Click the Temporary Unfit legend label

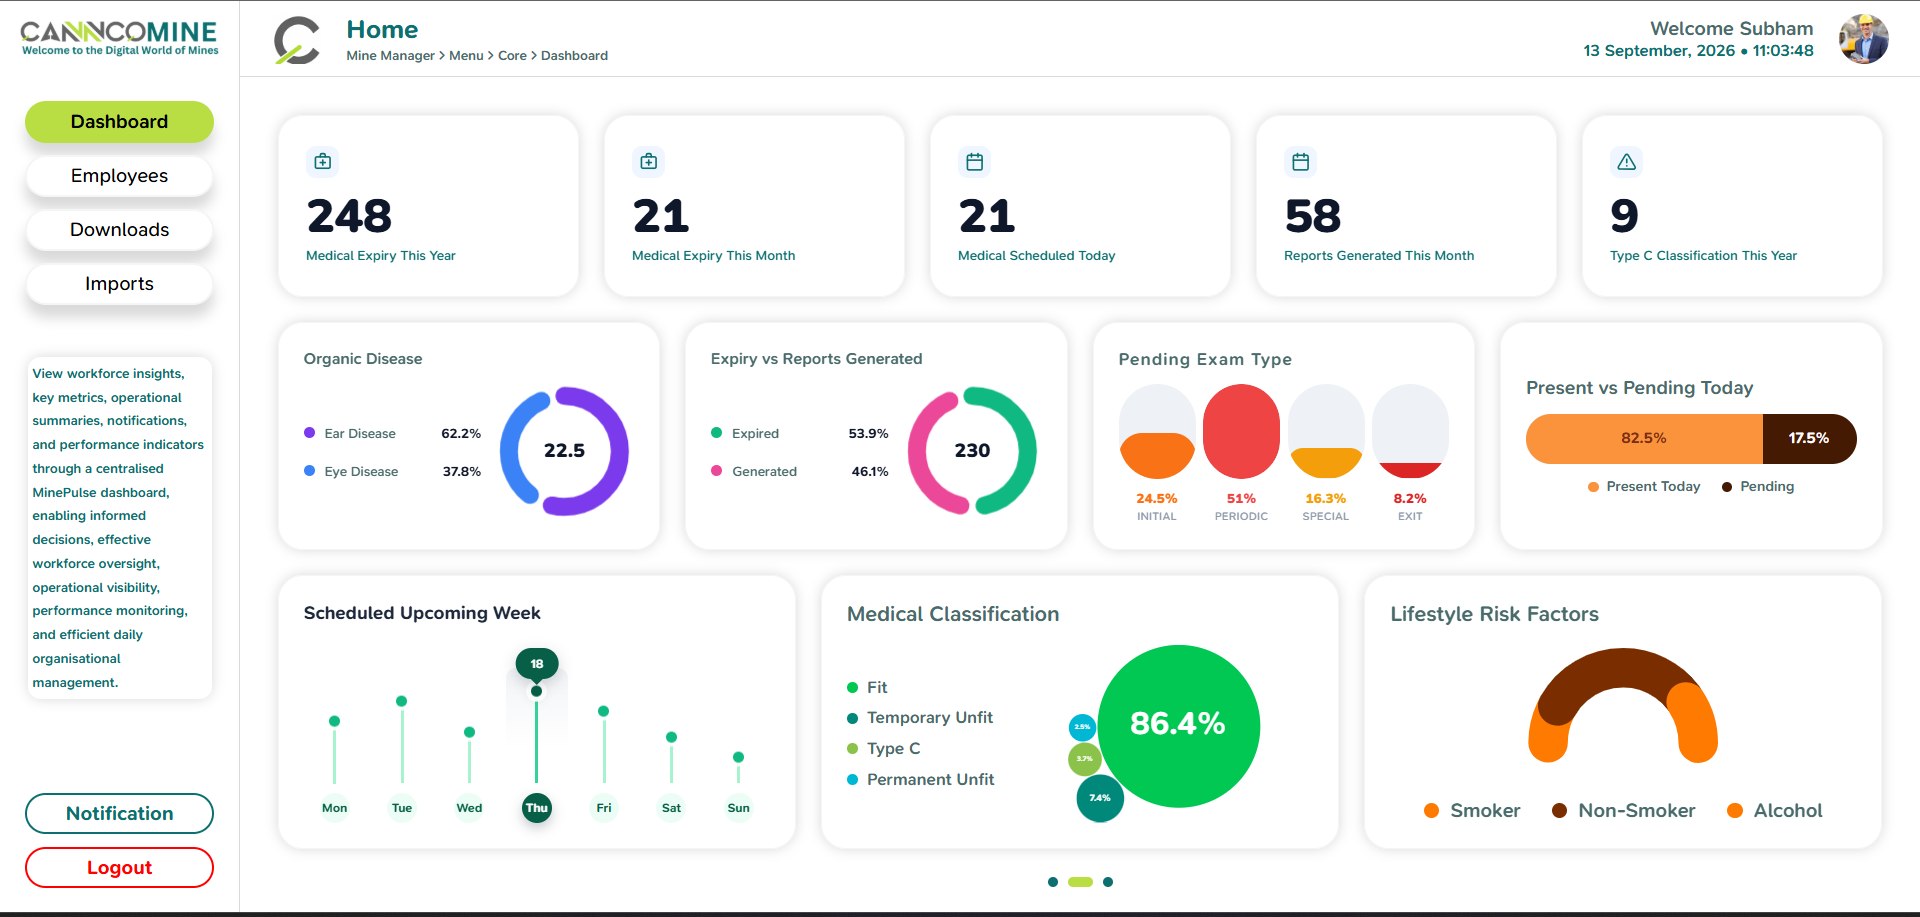(x=930, y=718)
